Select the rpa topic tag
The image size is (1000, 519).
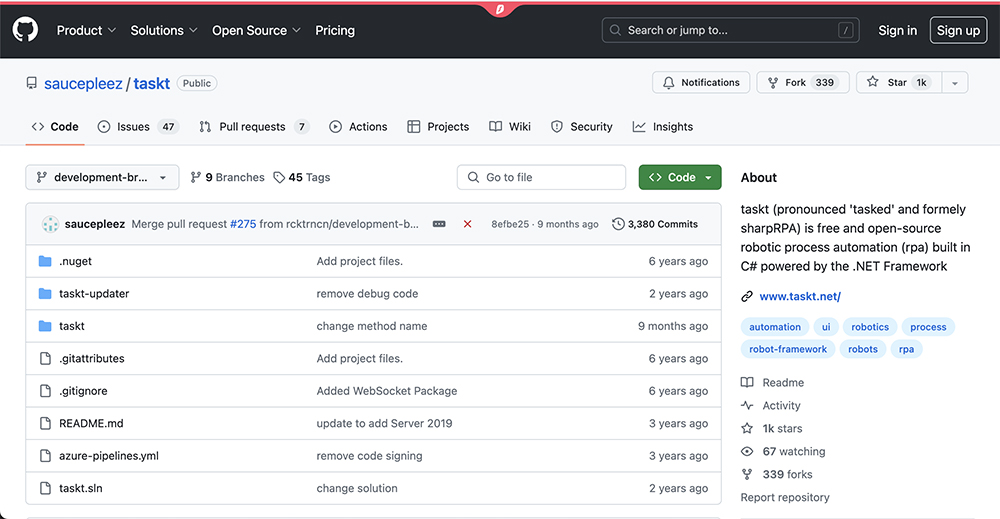[x=906, y=349]
